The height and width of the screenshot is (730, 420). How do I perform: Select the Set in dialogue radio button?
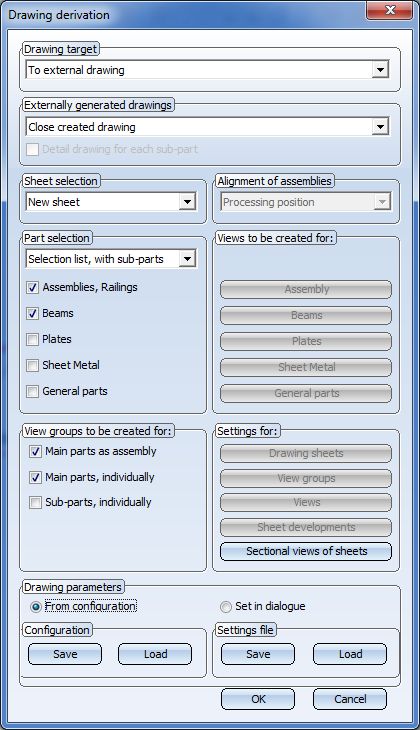click(226, 607)
